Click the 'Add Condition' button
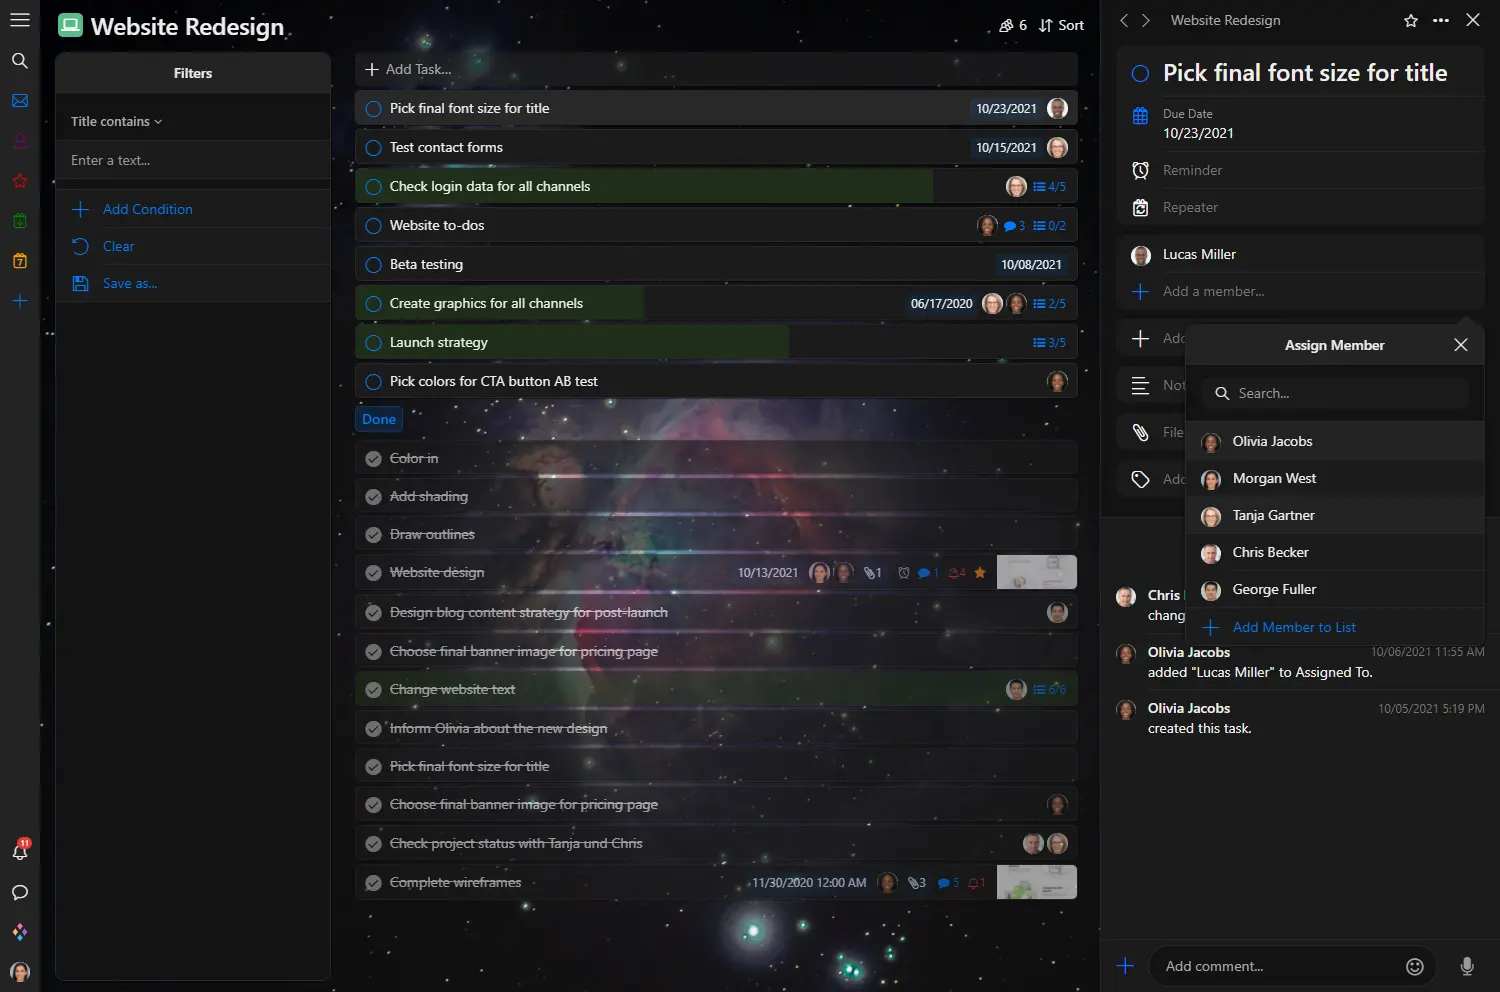 pos(147,210)
